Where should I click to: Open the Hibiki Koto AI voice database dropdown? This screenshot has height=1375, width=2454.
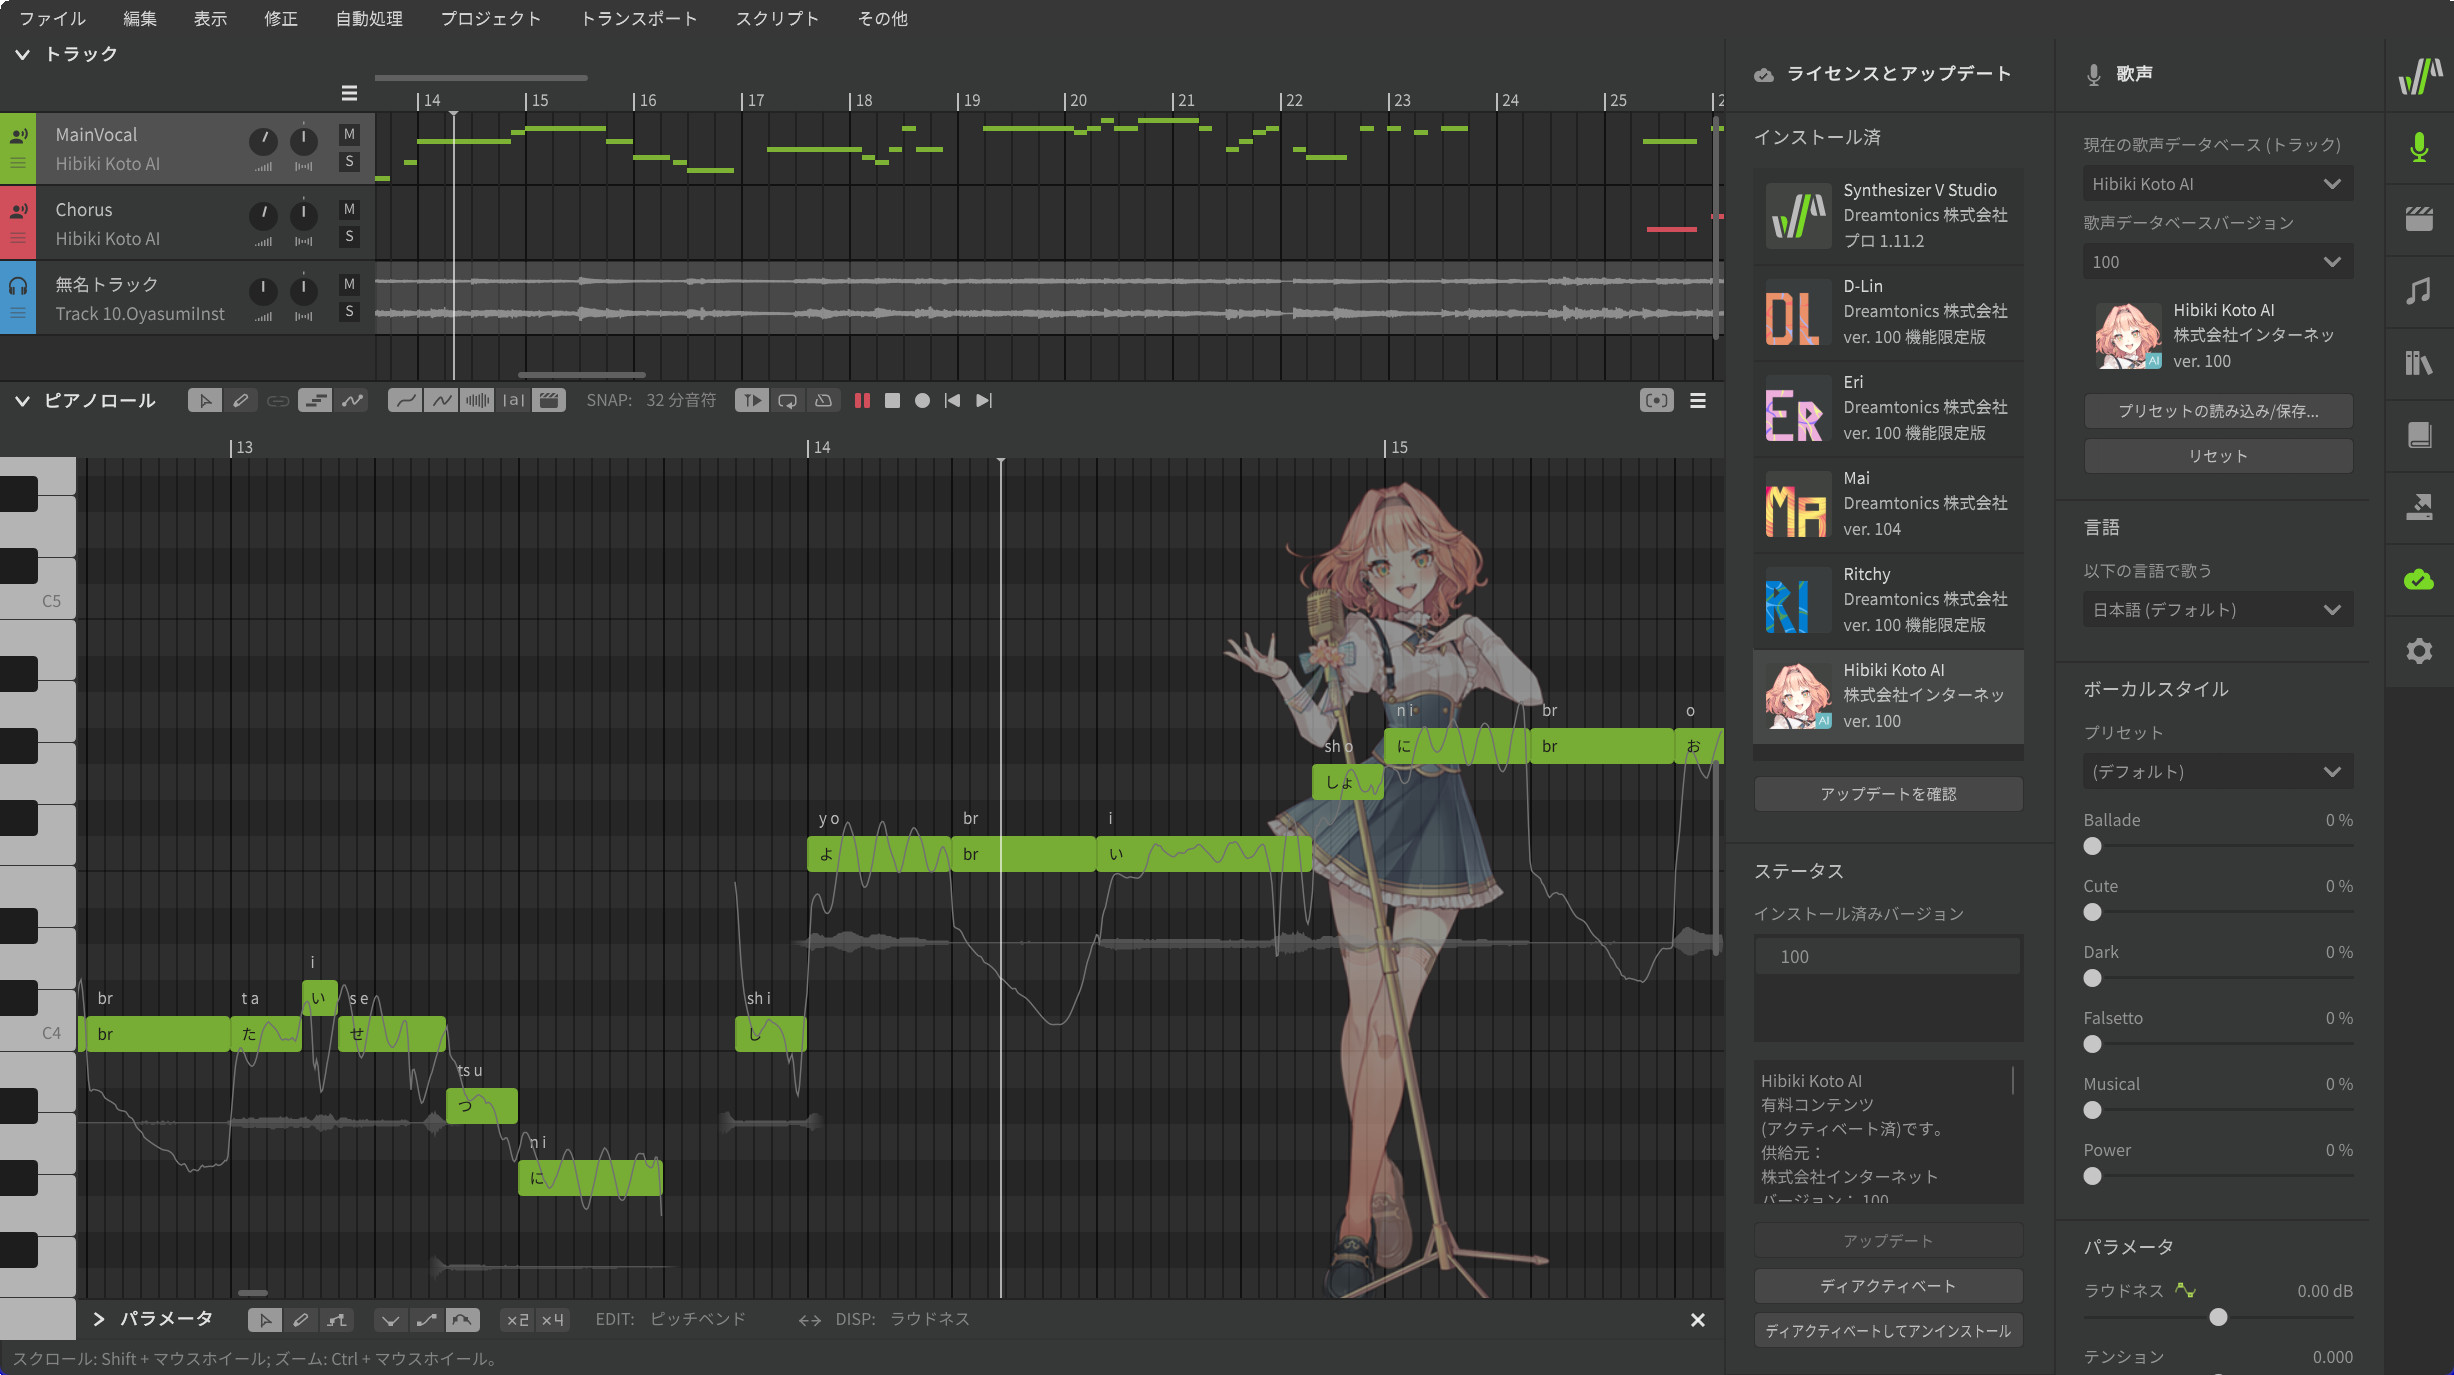(2218, 184)
